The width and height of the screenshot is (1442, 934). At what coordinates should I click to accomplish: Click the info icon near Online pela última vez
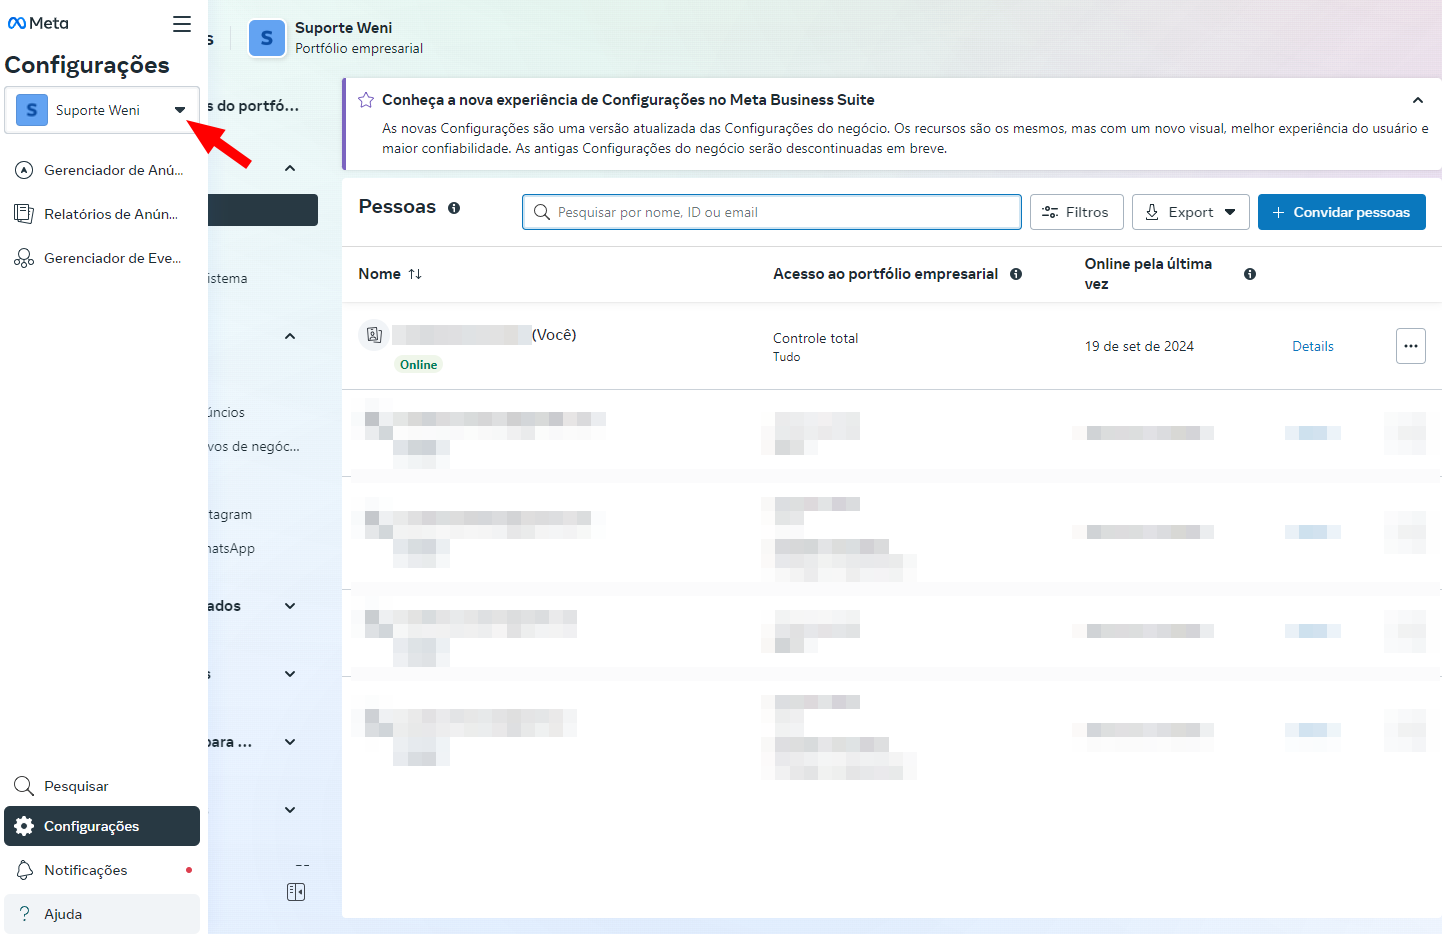(x=1250, y=273)
